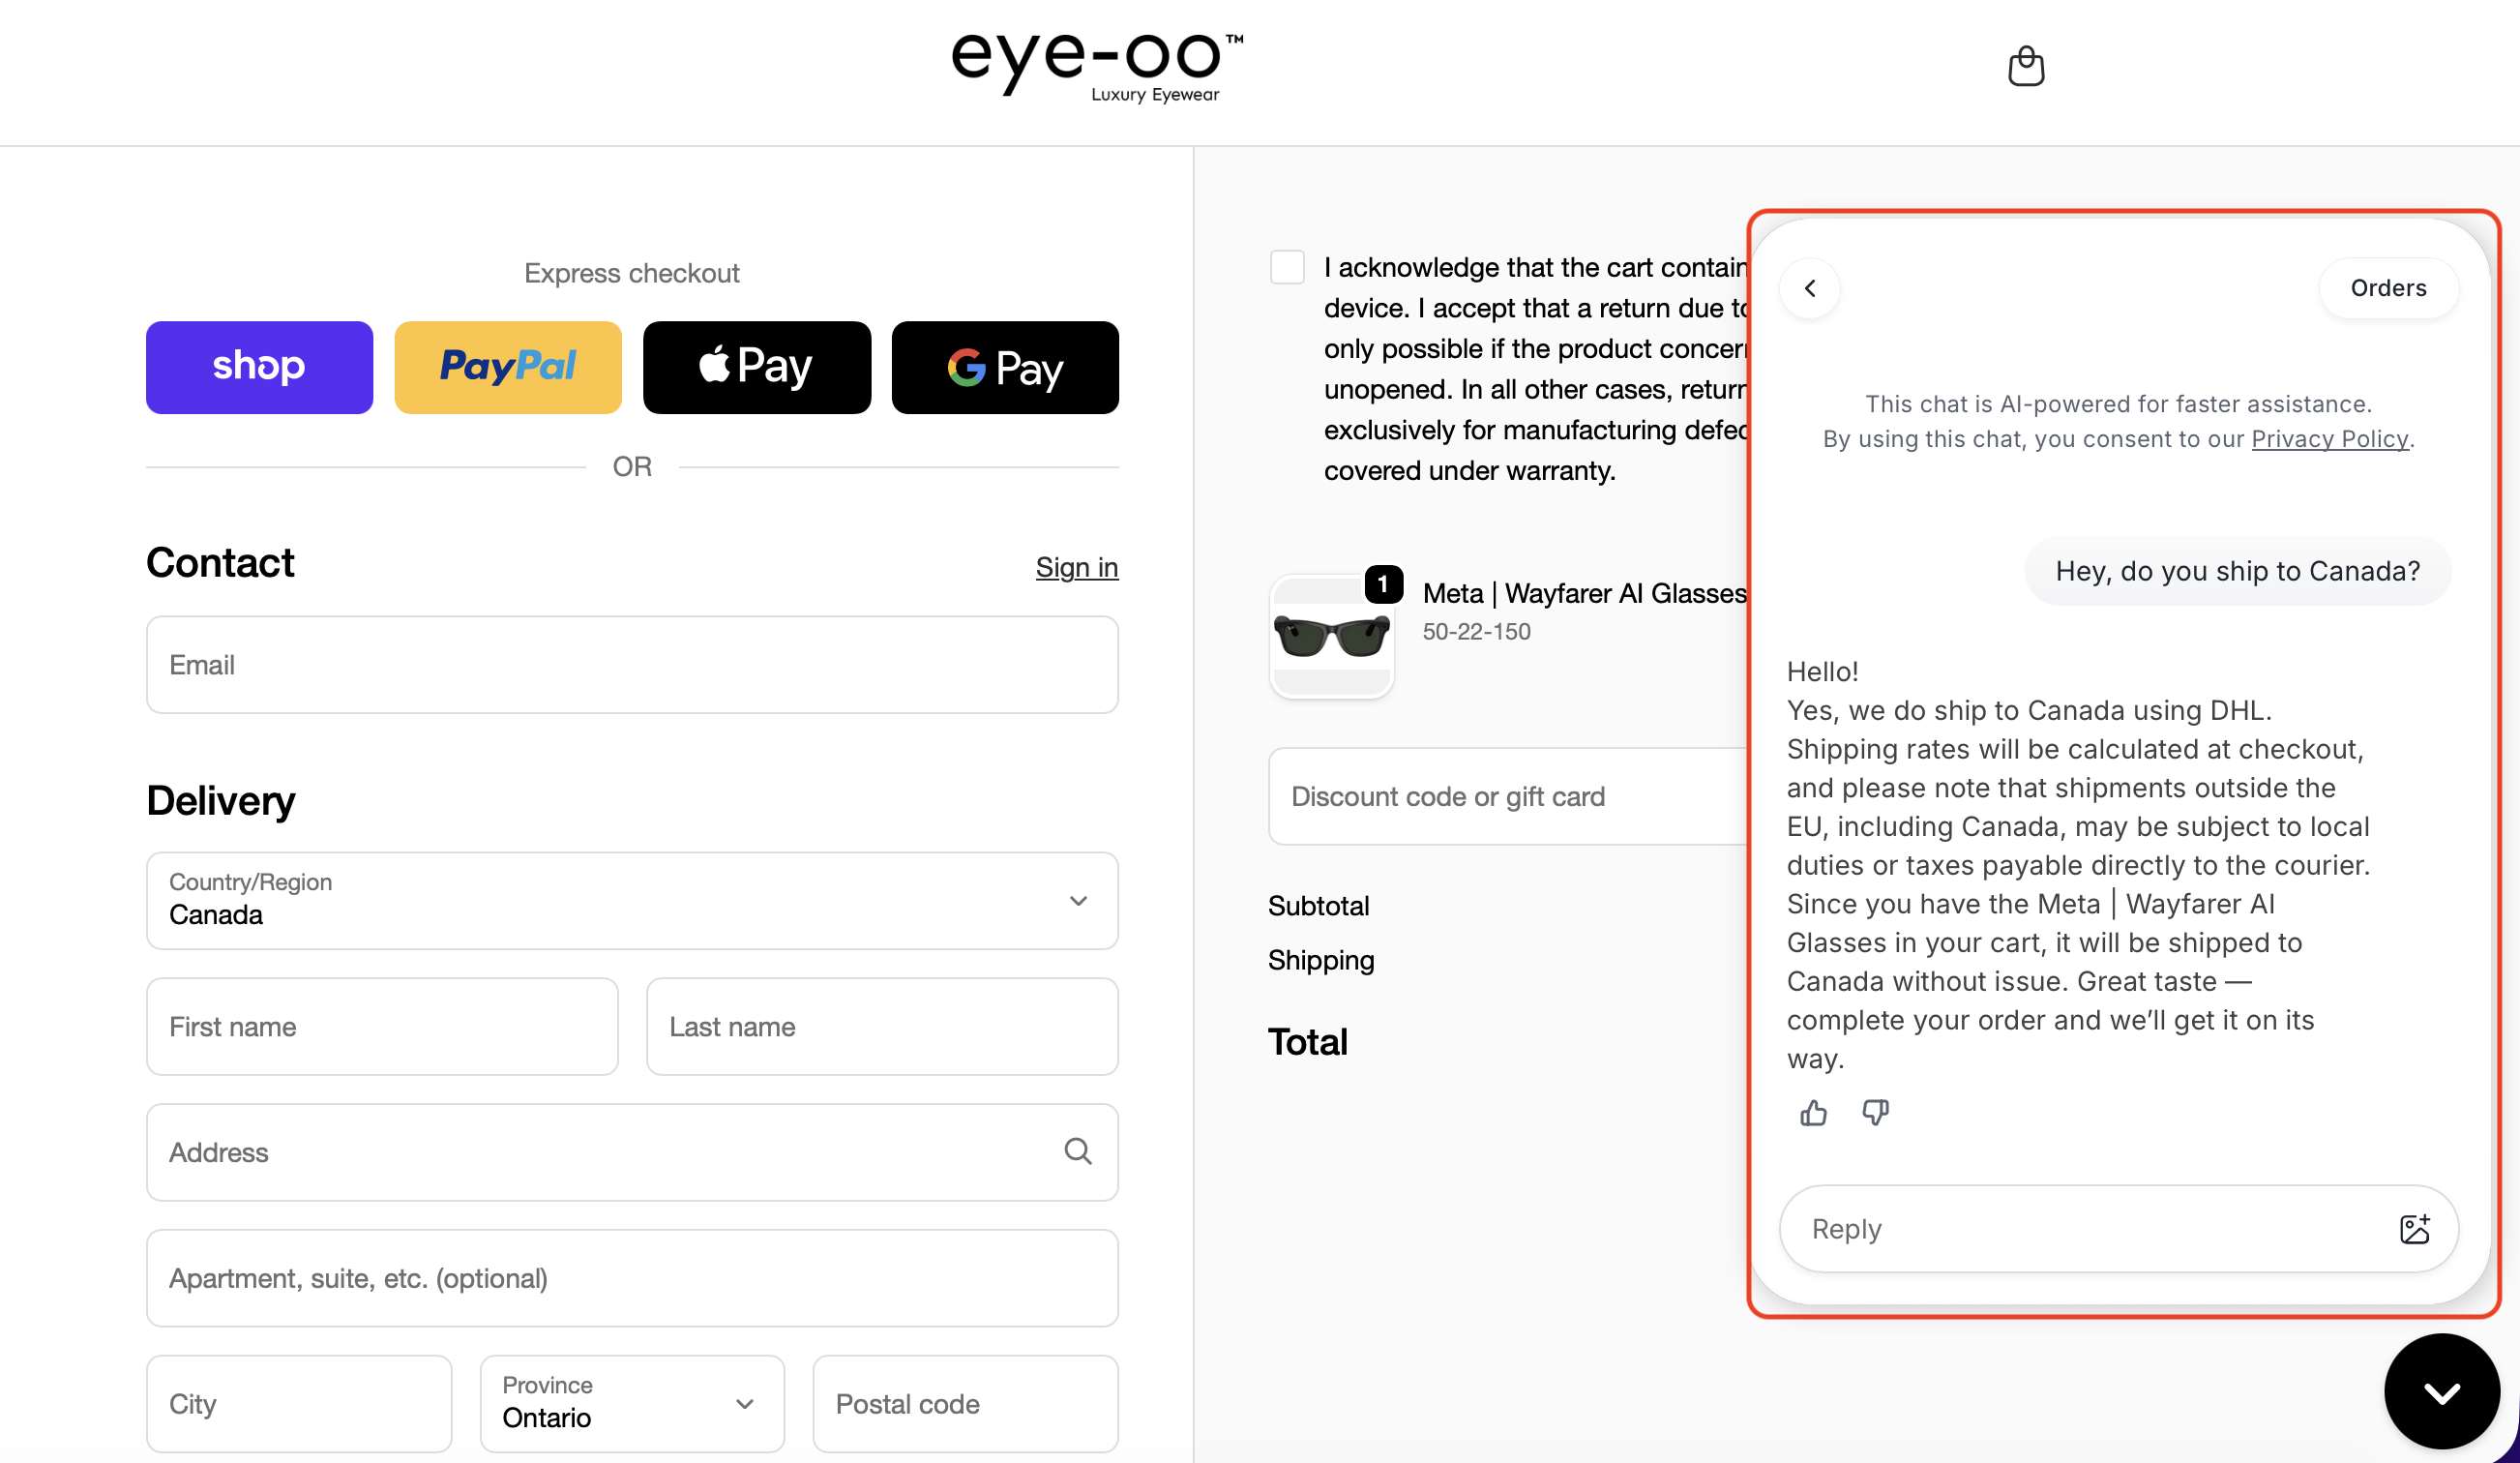
Task: Collapse the chat with the chevron button
Action: [x=2441, y=1391]
